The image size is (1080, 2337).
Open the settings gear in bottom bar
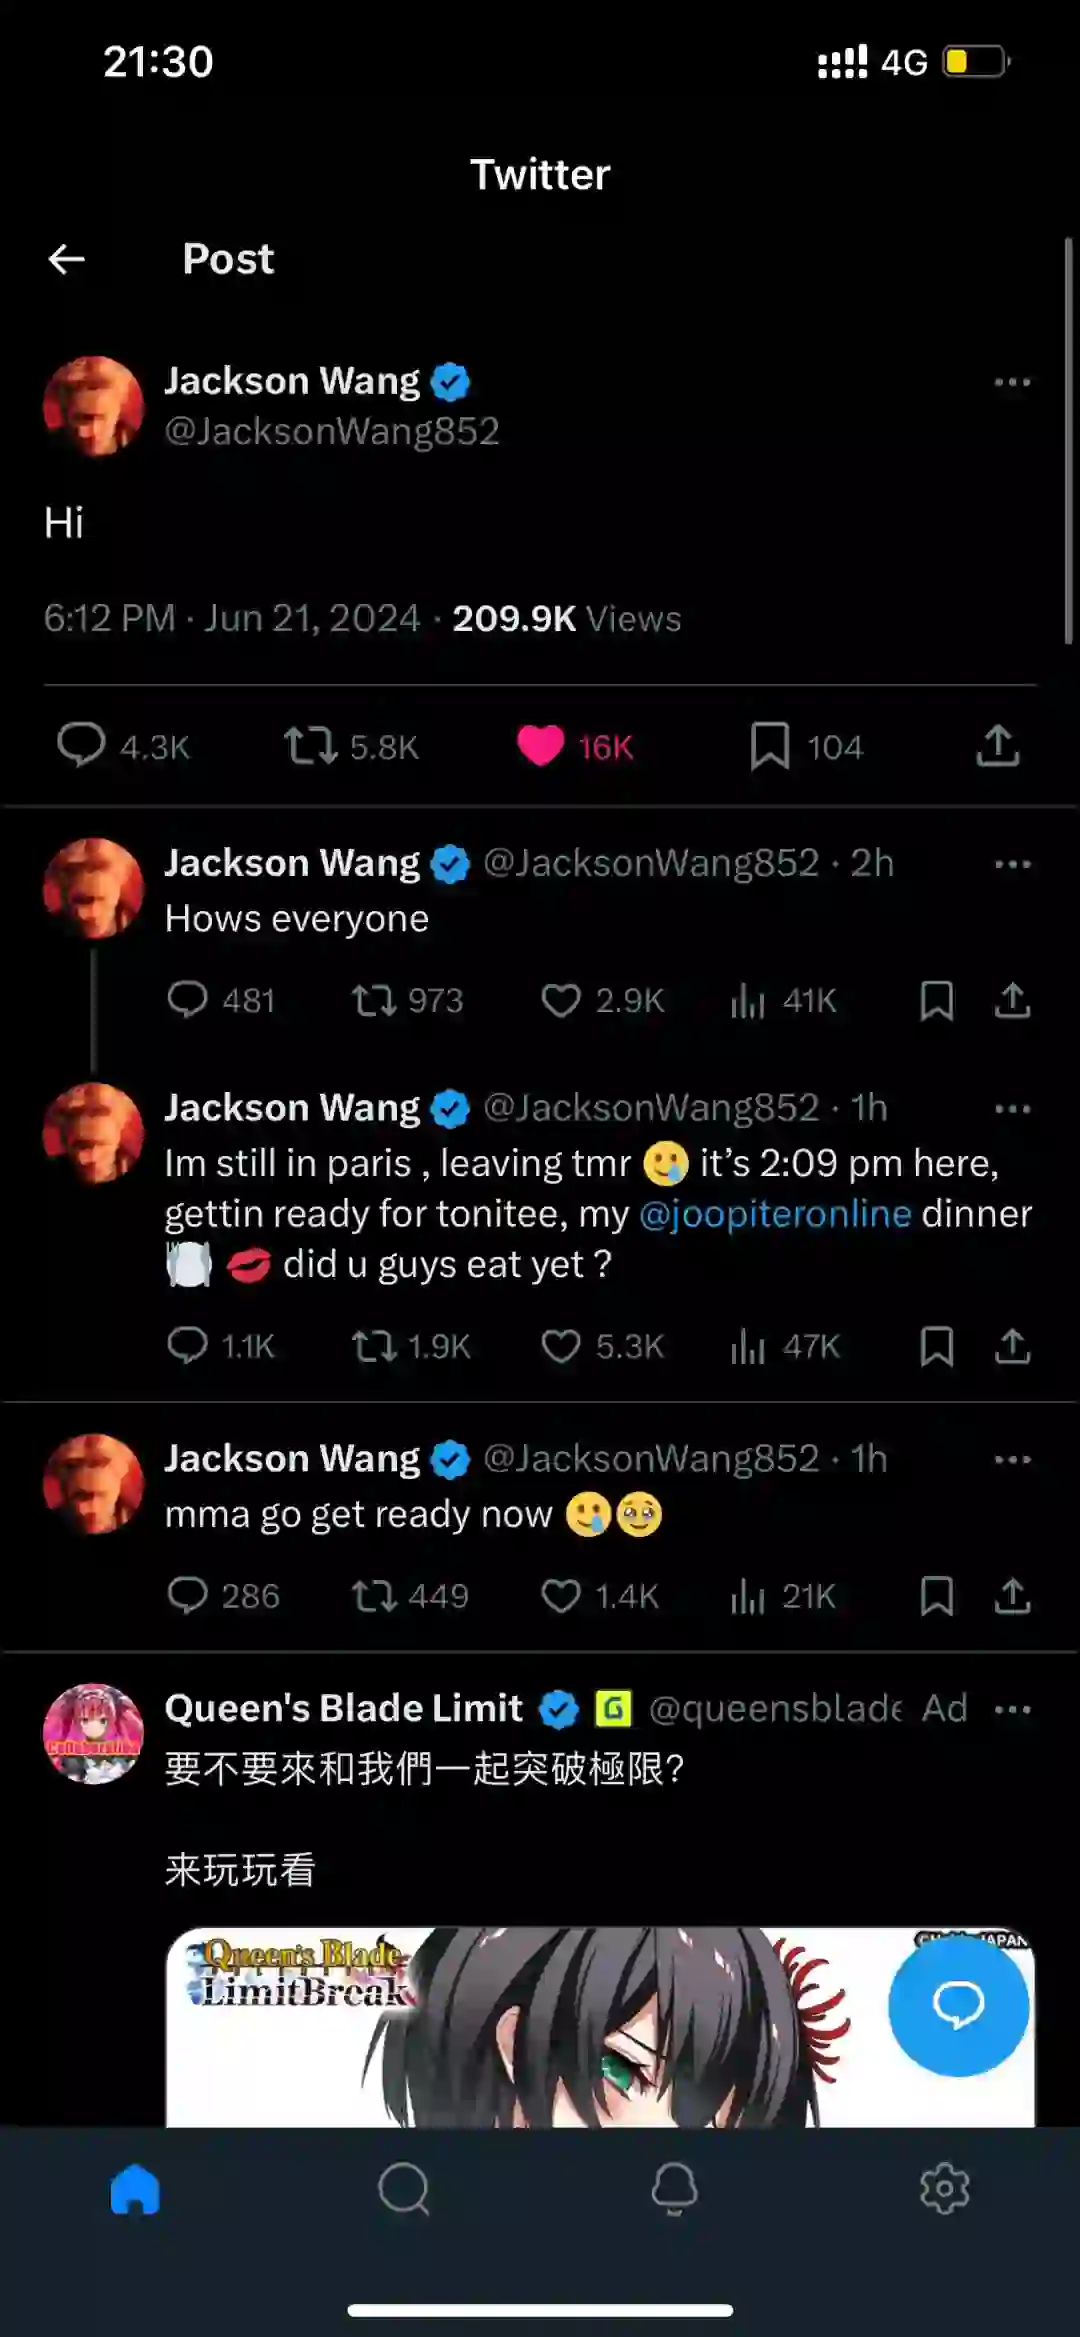click(945, 2189)
